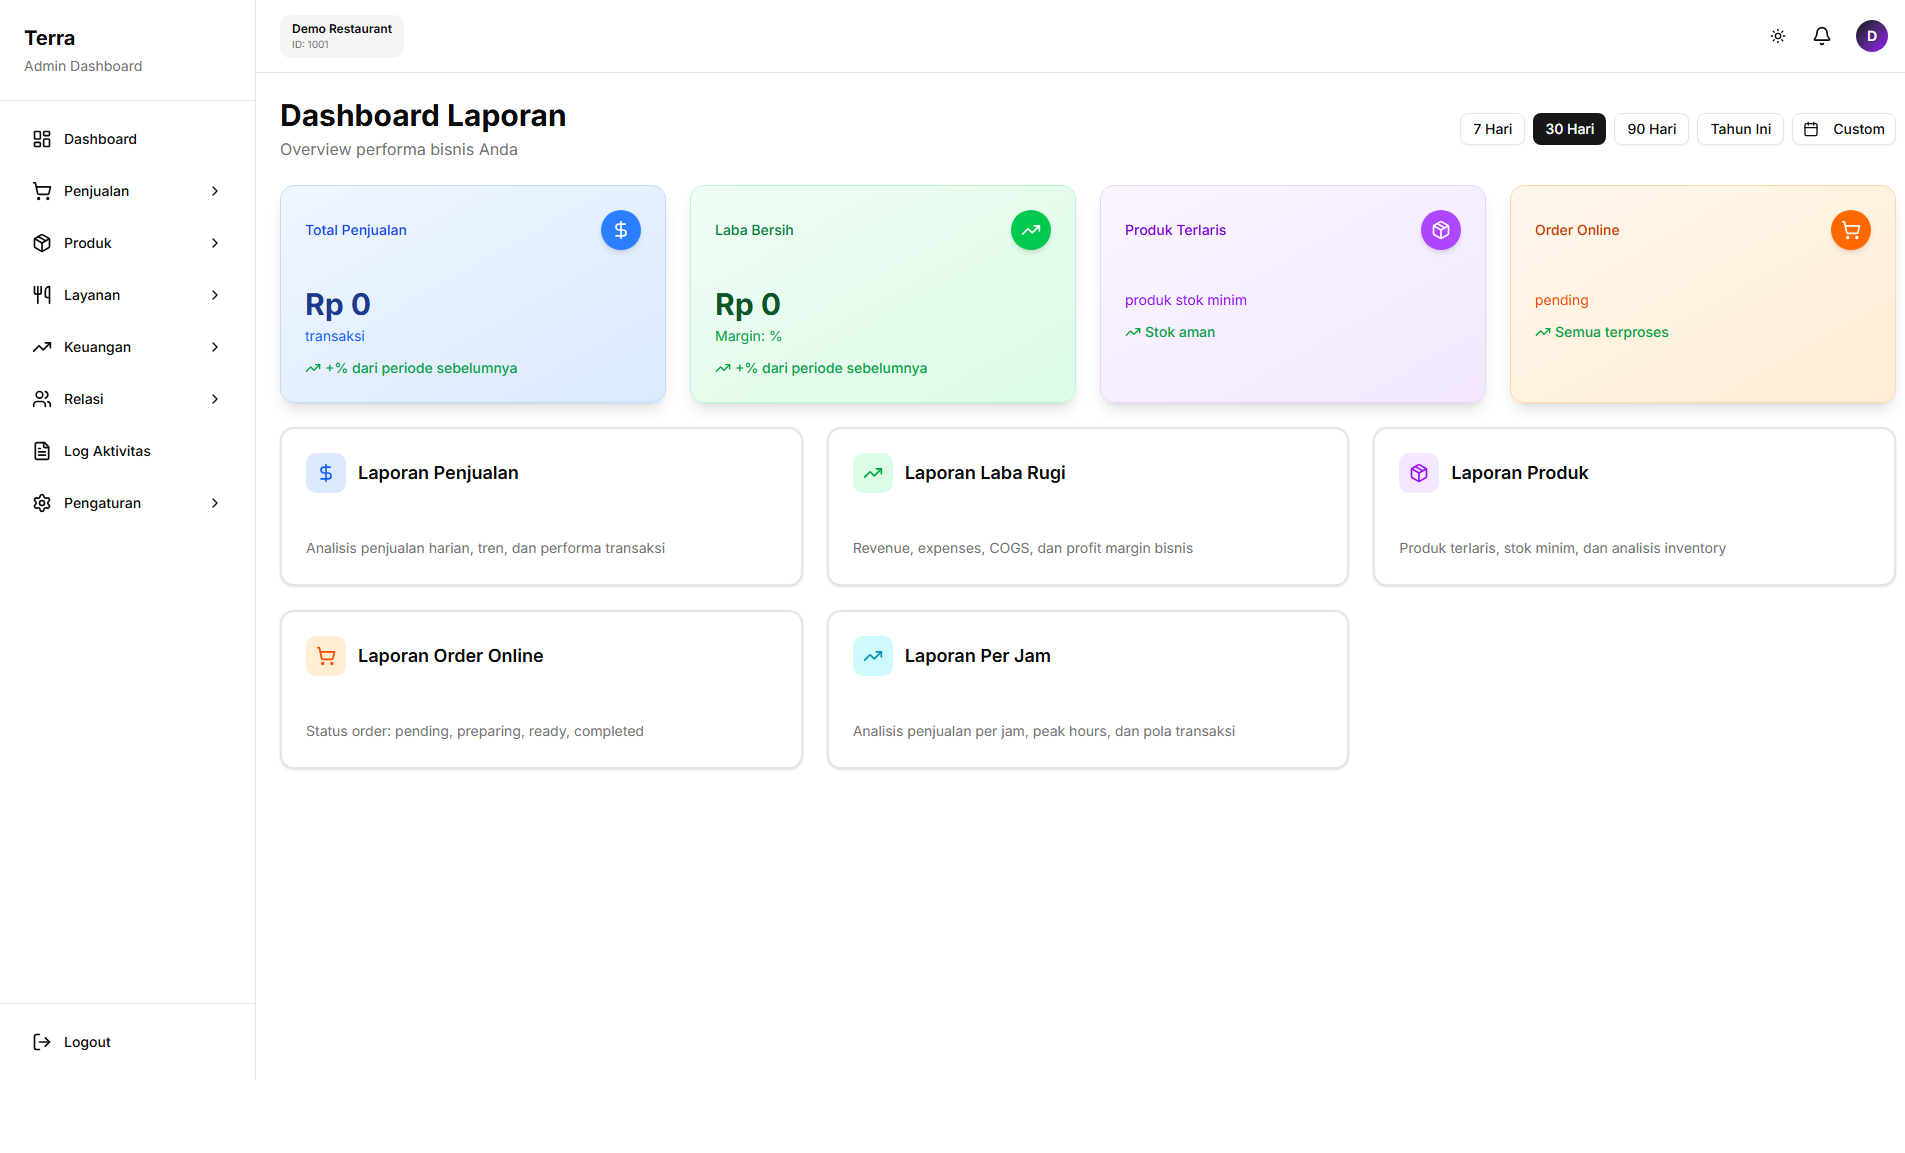
Task: Expand the Pengaturan sidebar submenu chevron
Action: point(215,503)
